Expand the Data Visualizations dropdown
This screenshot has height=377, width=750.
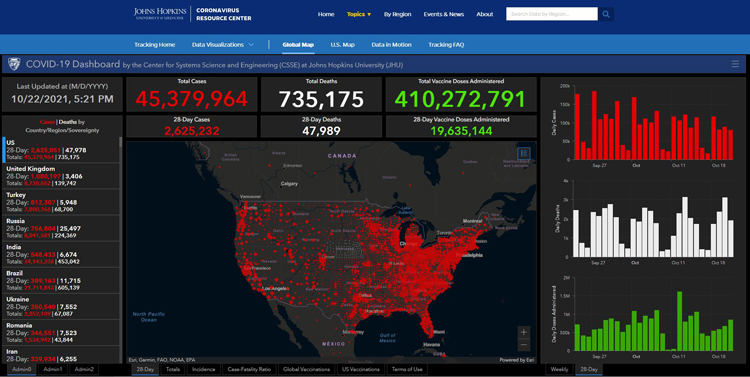[x=222, y=44]
